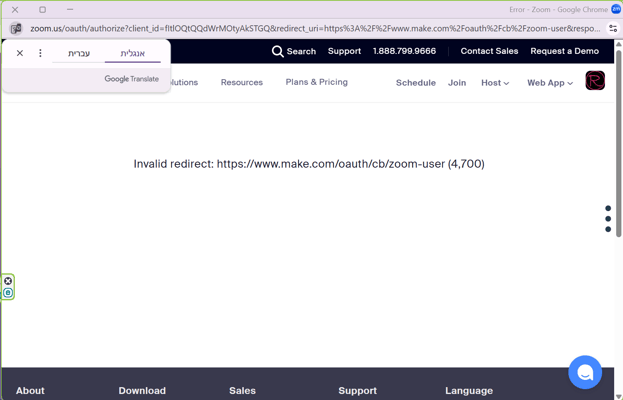Click the Download footer heading
Image resolution: width=623 pixels, height=400 pixels.
(x=142, y=390)
